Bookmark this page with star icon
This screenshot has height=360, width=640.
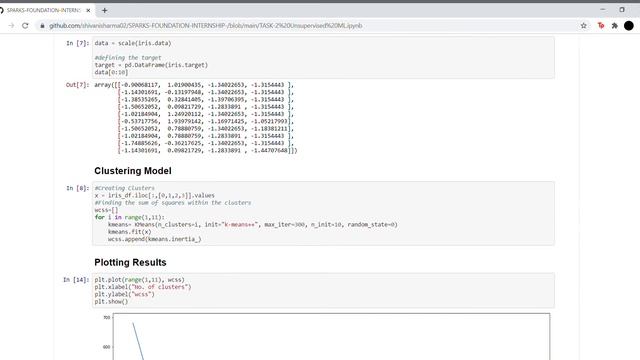click(x=584, y=26)
